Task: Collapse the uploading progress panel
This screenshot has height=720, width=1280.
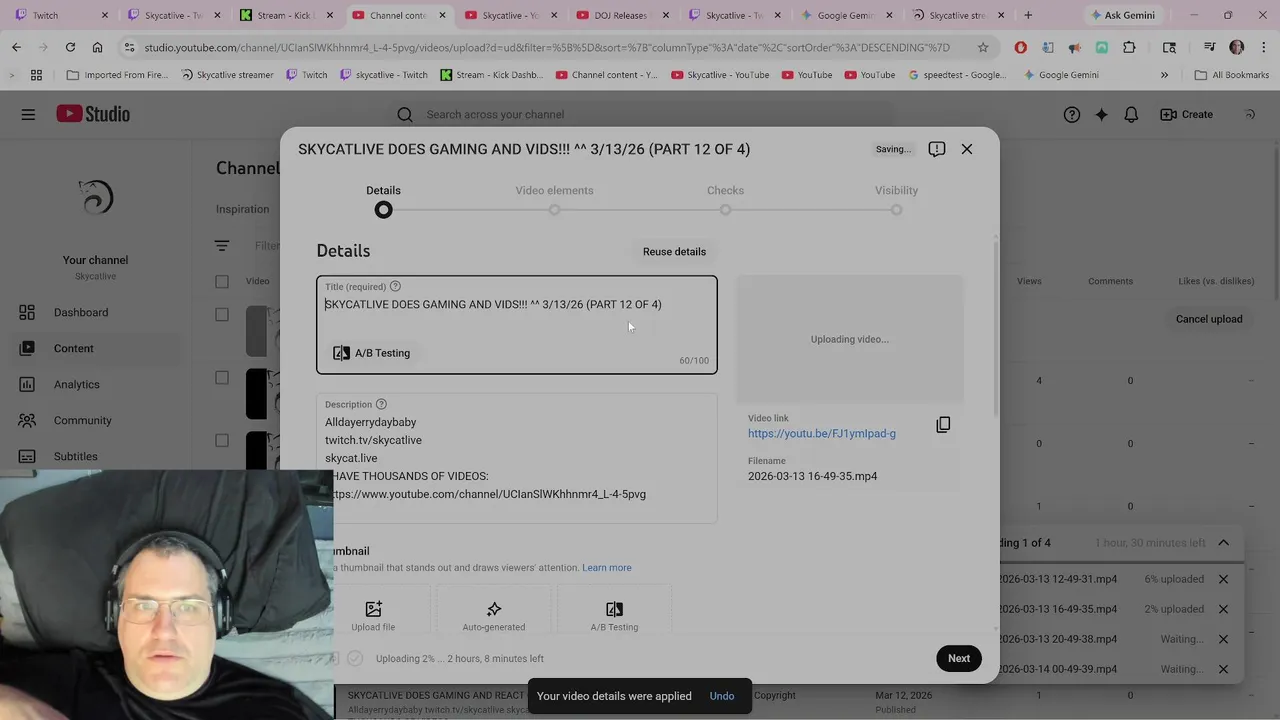Action: (x=1223, y=543)
